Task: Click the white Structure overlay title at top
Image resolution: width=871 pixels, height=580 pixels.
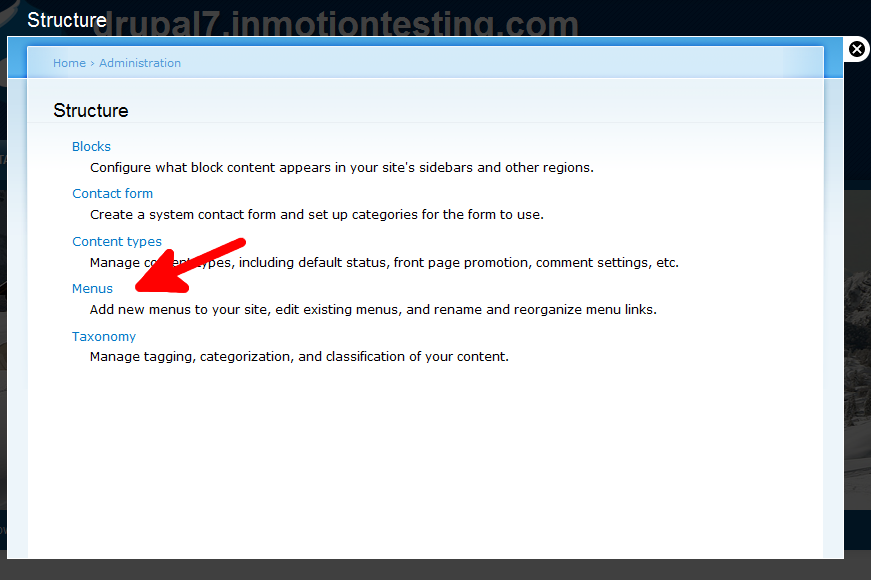Action: click(x=67, y=20)
